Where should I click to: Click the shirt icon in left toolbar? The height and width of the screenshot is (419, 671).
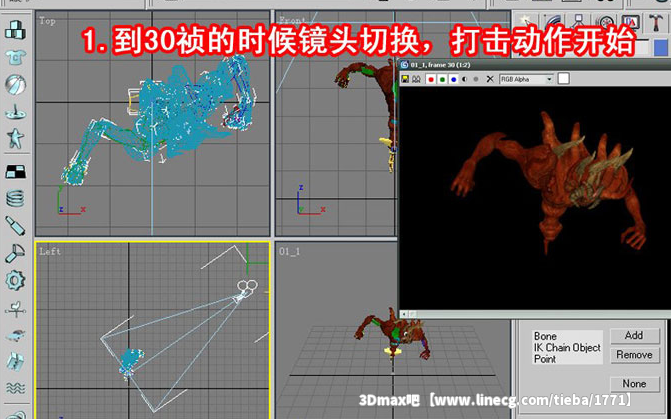tap(15, 57)
